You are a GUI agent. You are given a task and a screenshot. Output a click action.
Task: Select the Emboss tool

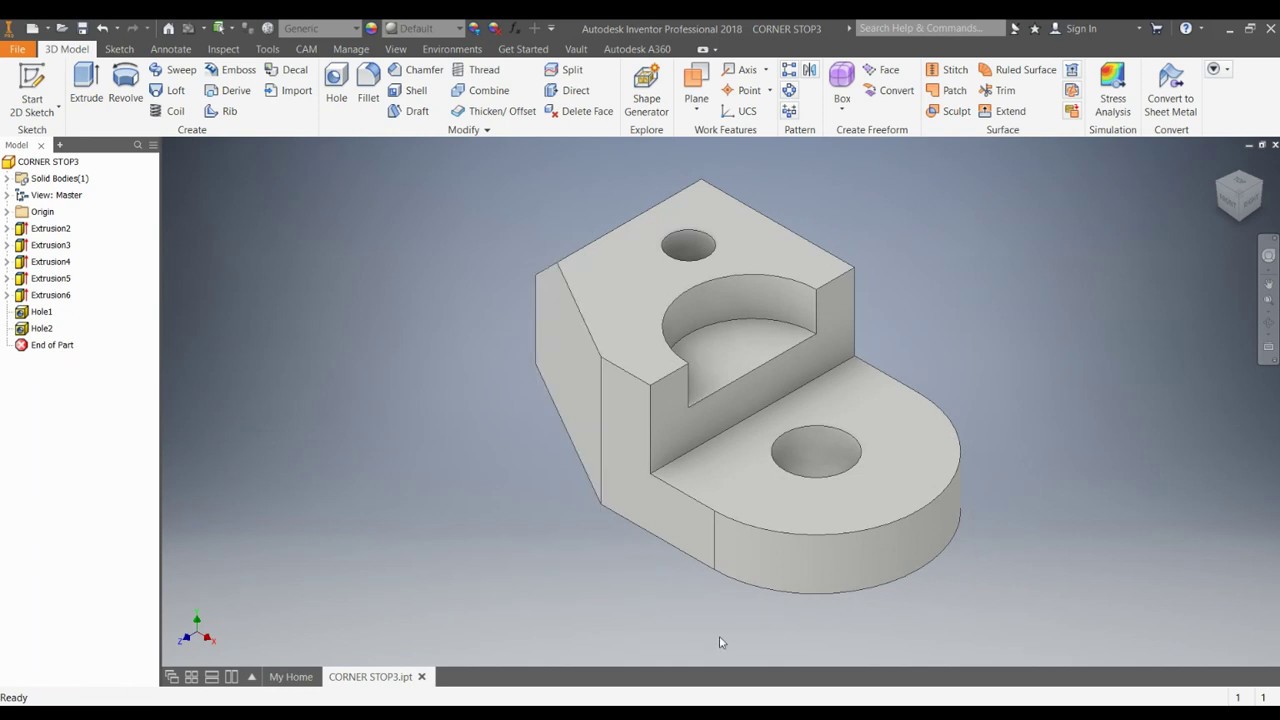[x=230, y=70]
